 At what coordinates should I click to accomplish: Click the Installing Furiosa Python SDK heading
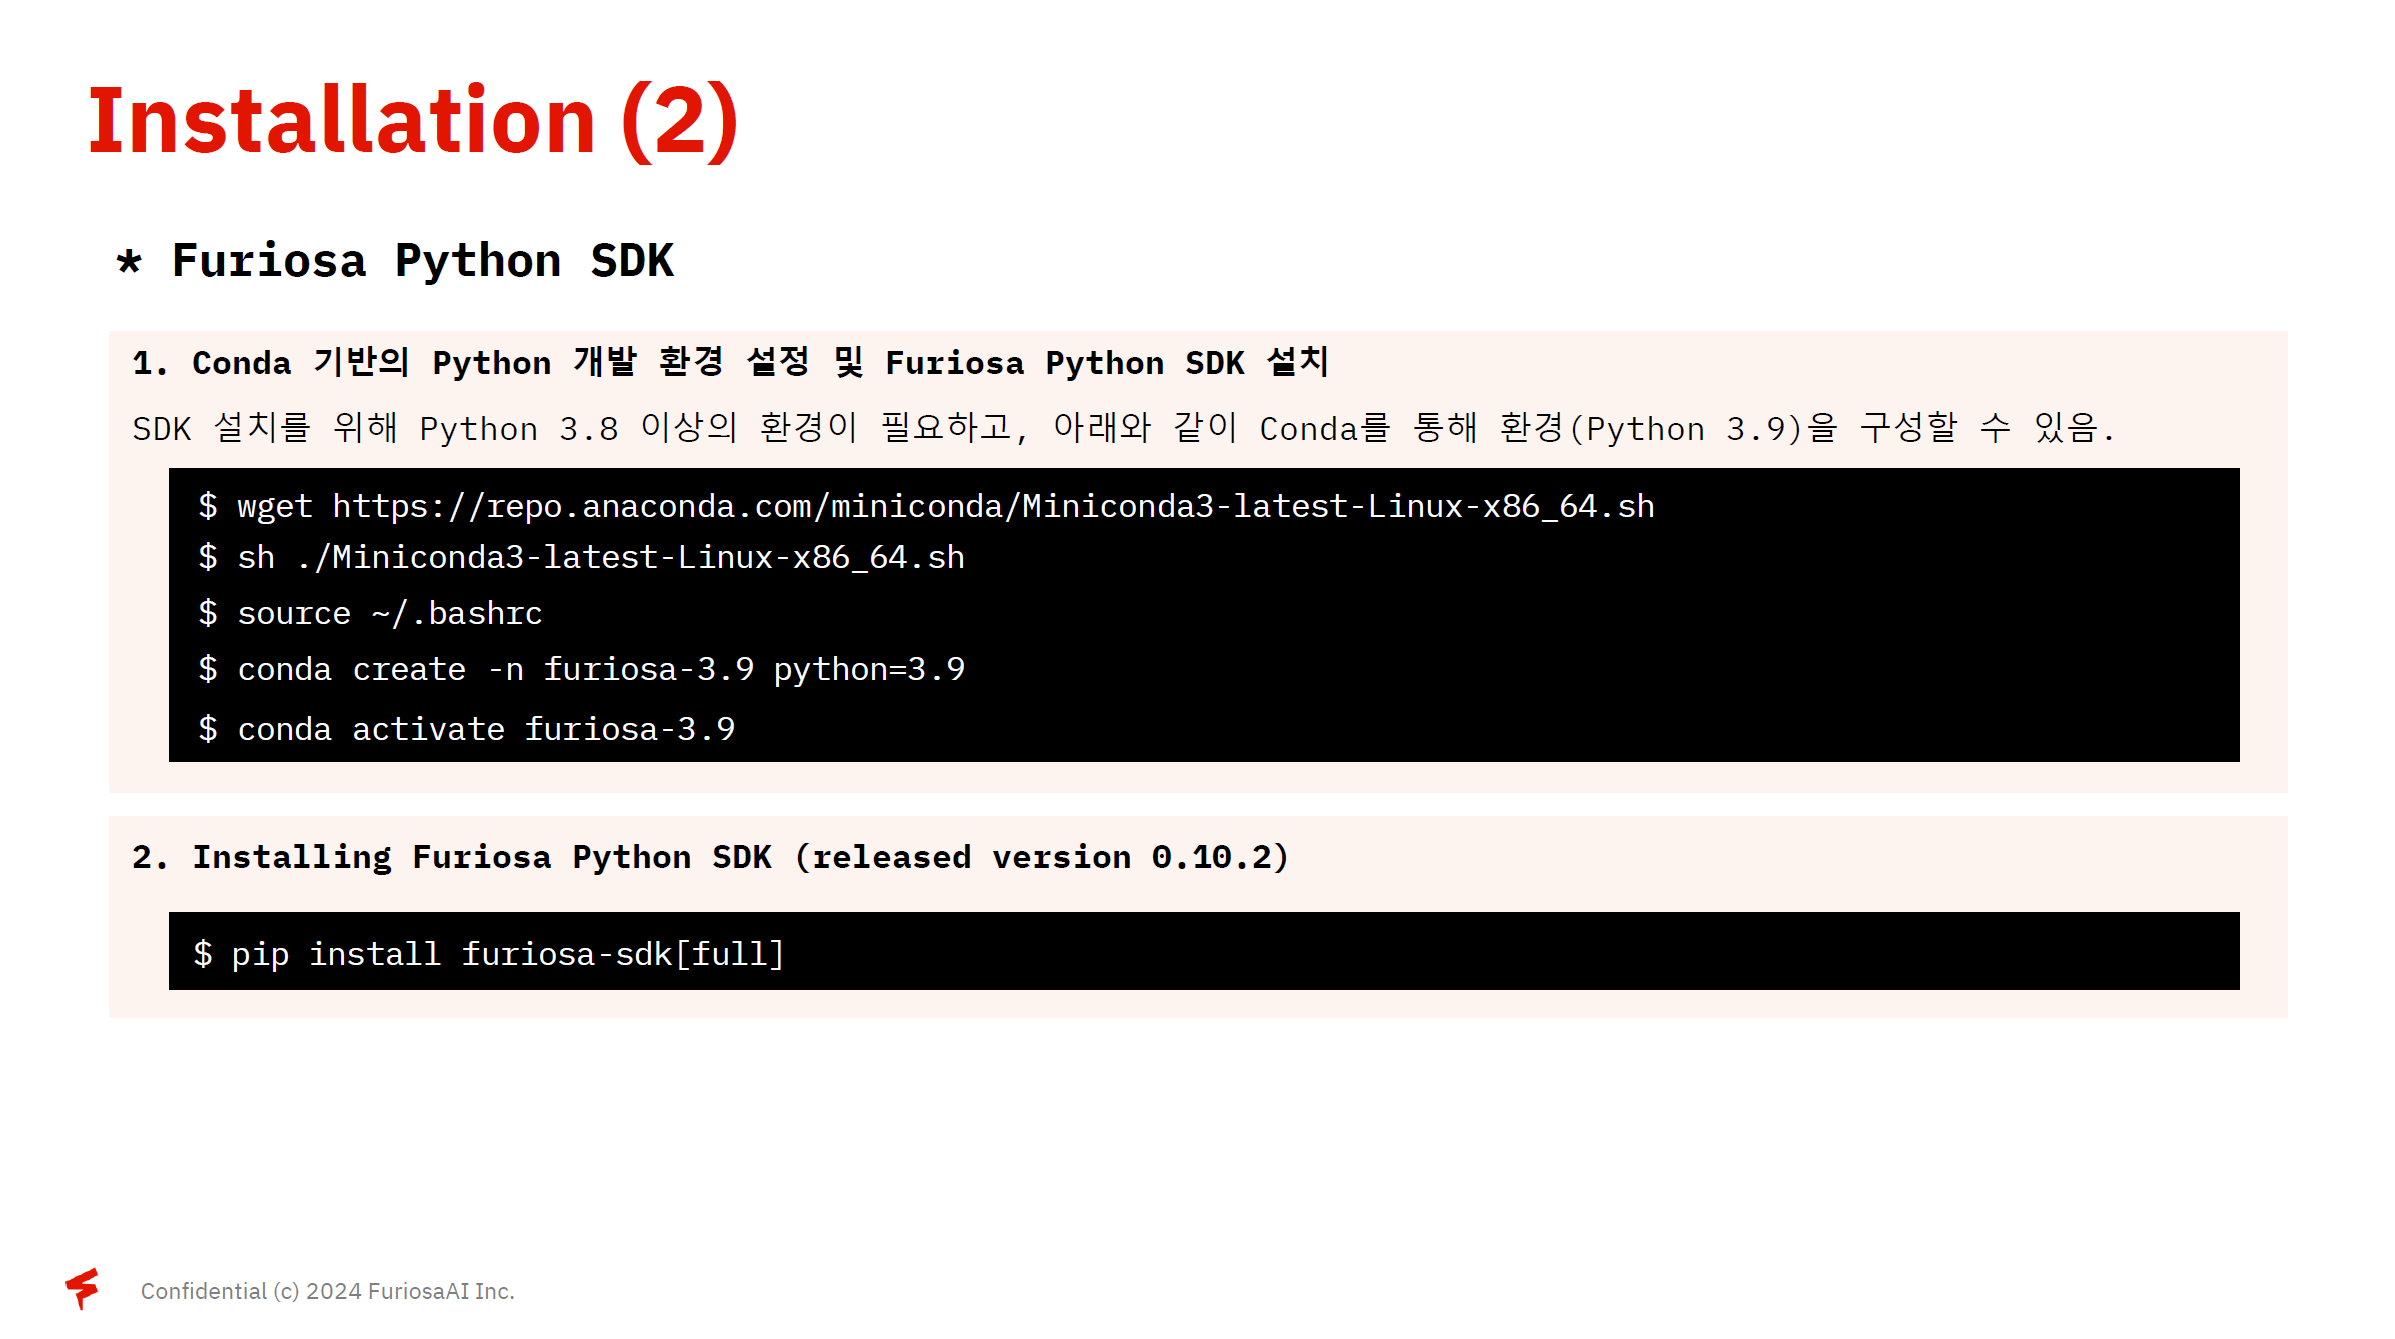480,857
